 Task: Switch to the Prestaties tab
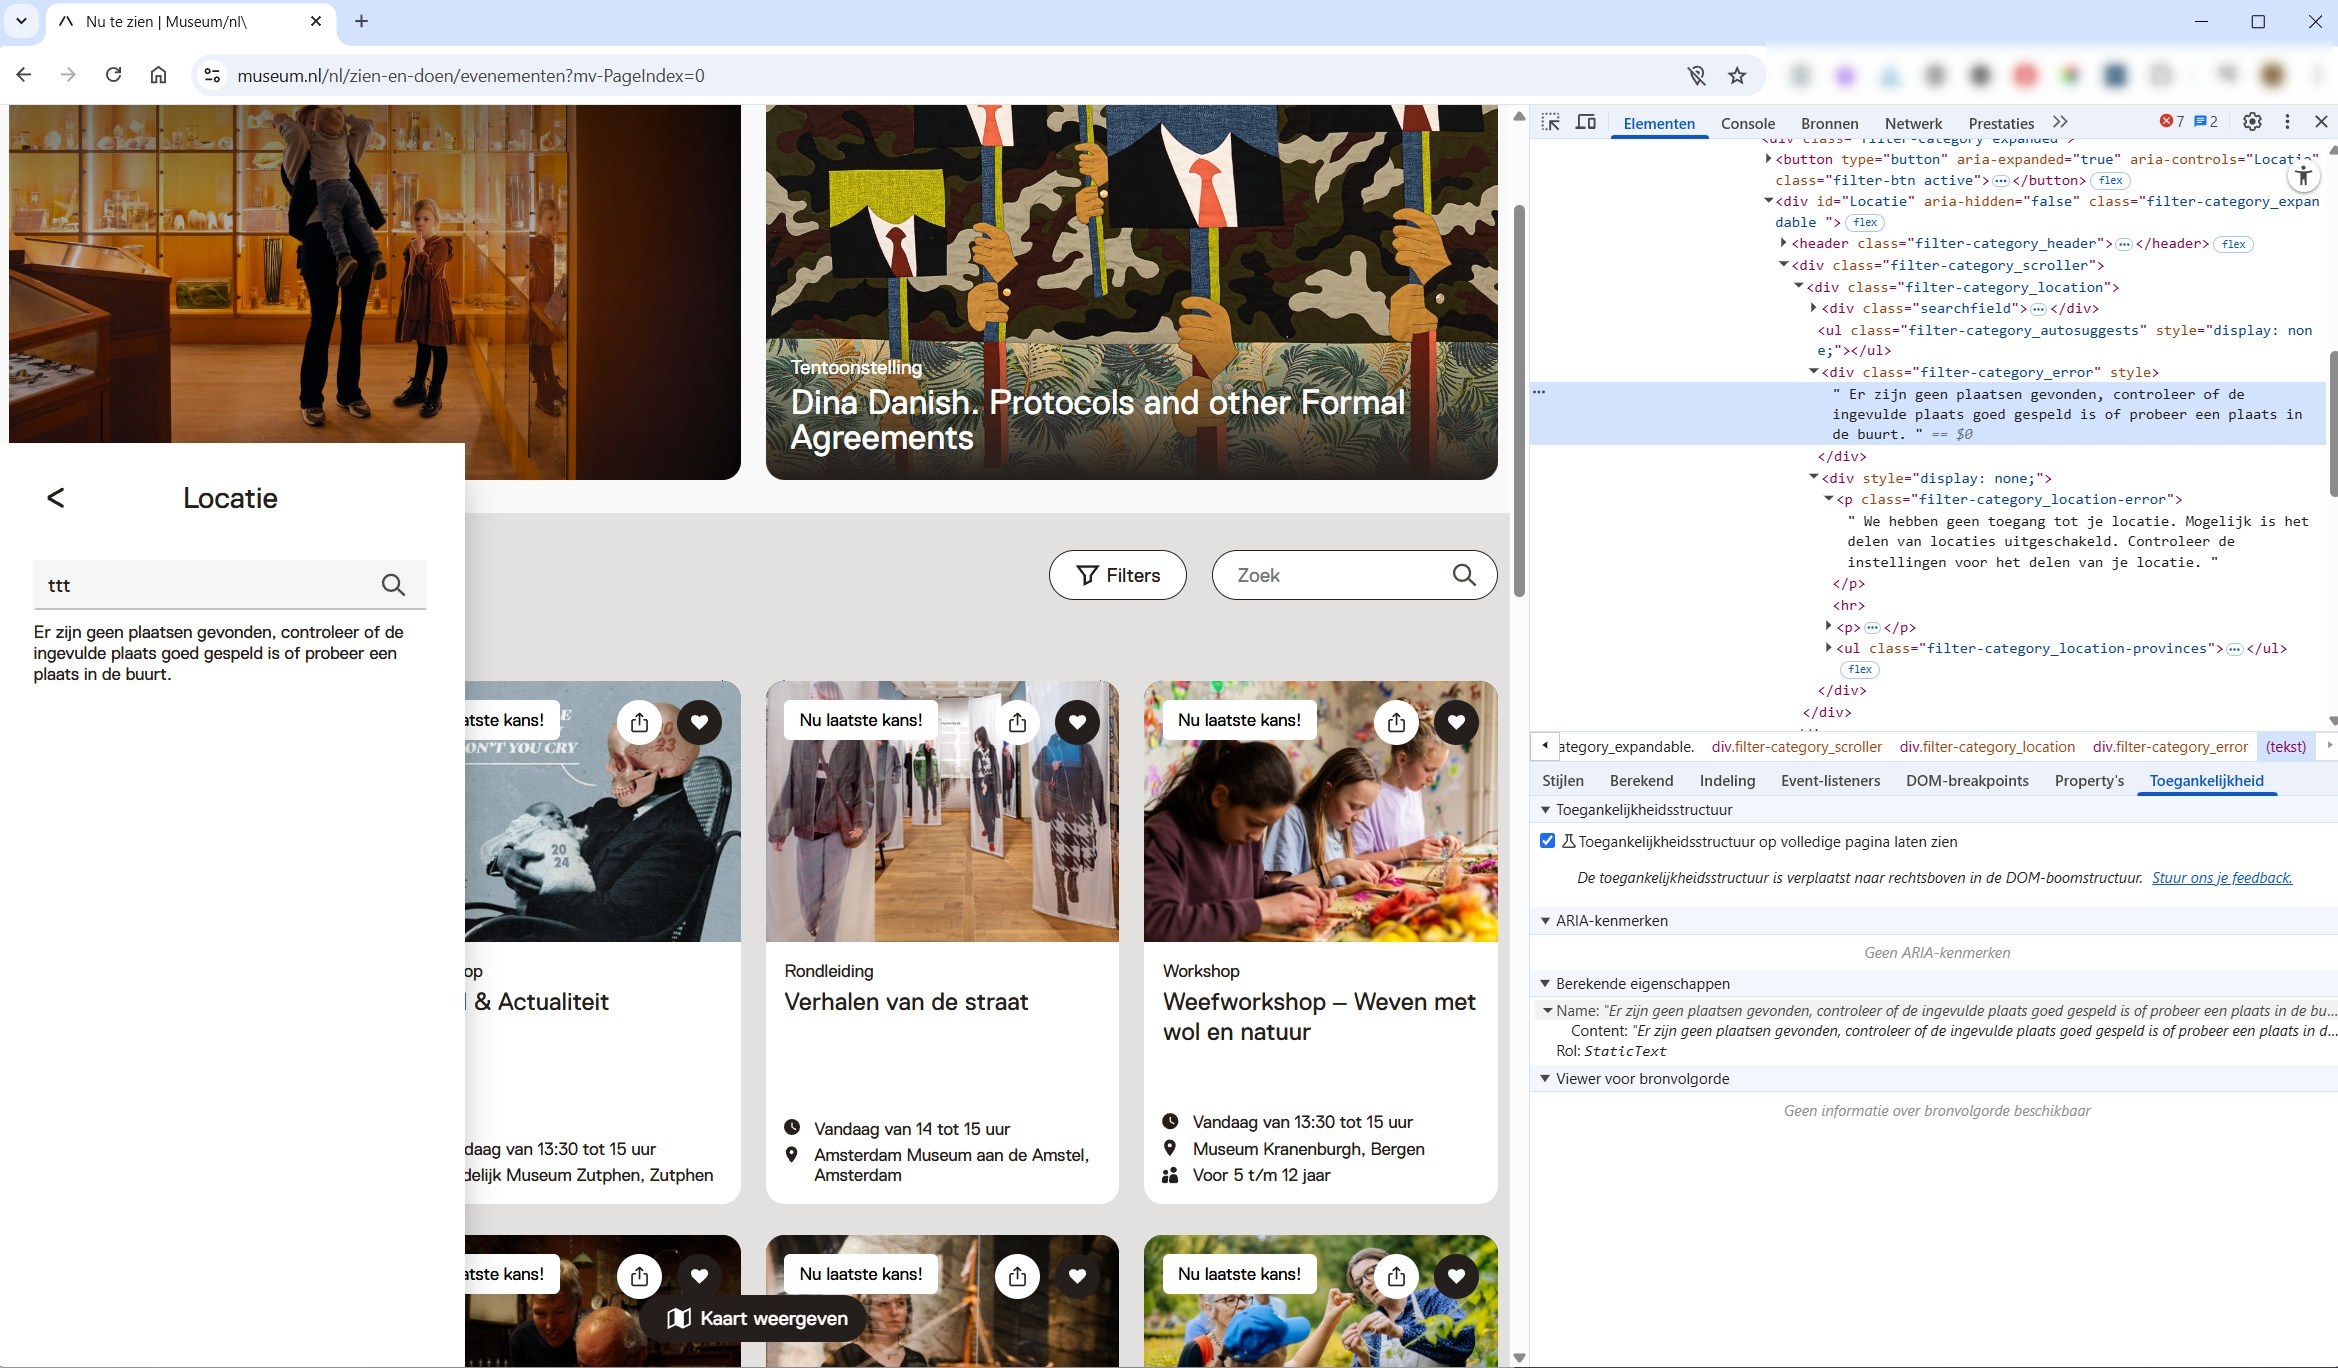[x=2001, y=123]
